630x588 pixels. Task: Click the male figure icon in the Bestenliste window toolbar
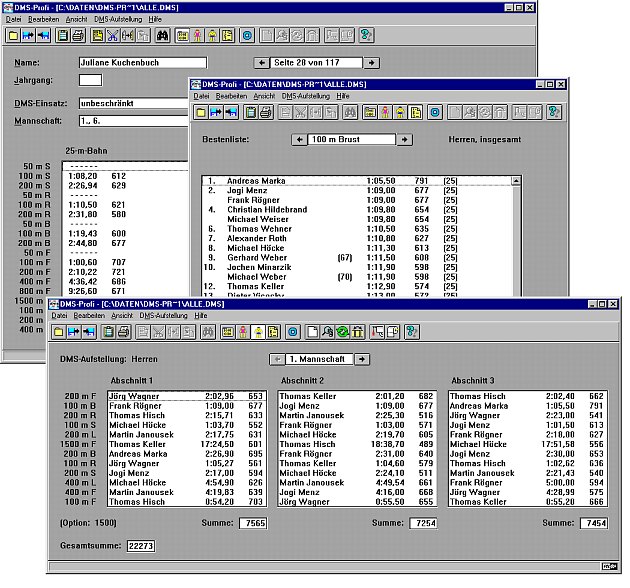tap(400, 112)
